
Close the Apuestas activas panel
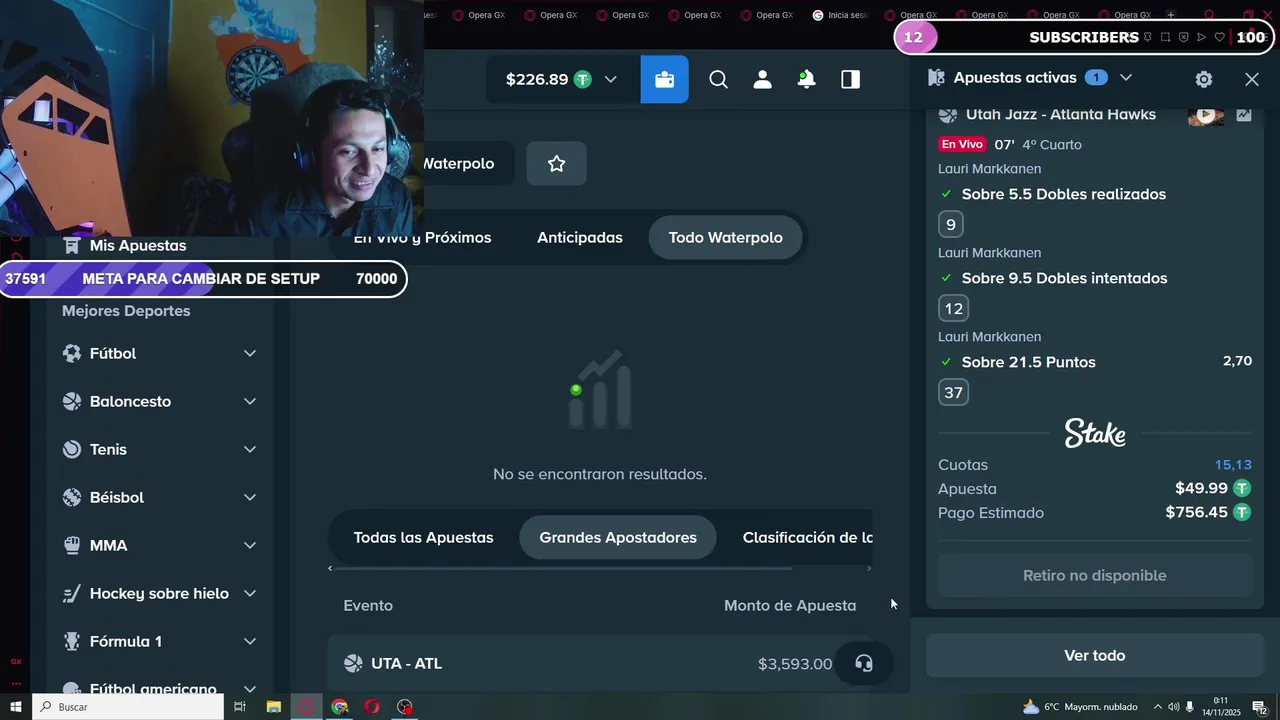(x=1252, y=79)
